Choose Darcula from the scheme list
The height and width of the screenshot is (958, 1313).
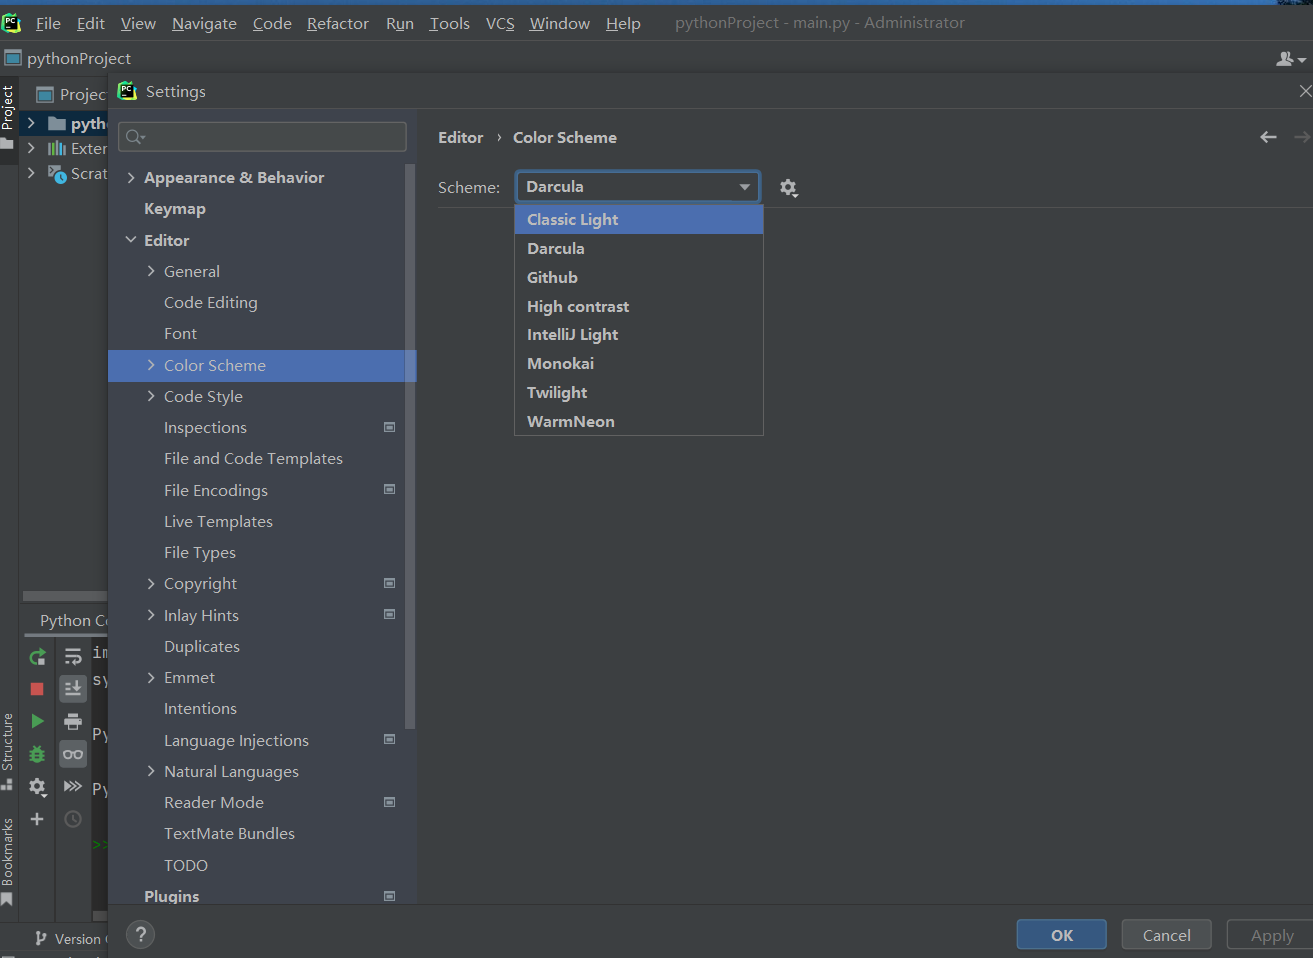639,249
